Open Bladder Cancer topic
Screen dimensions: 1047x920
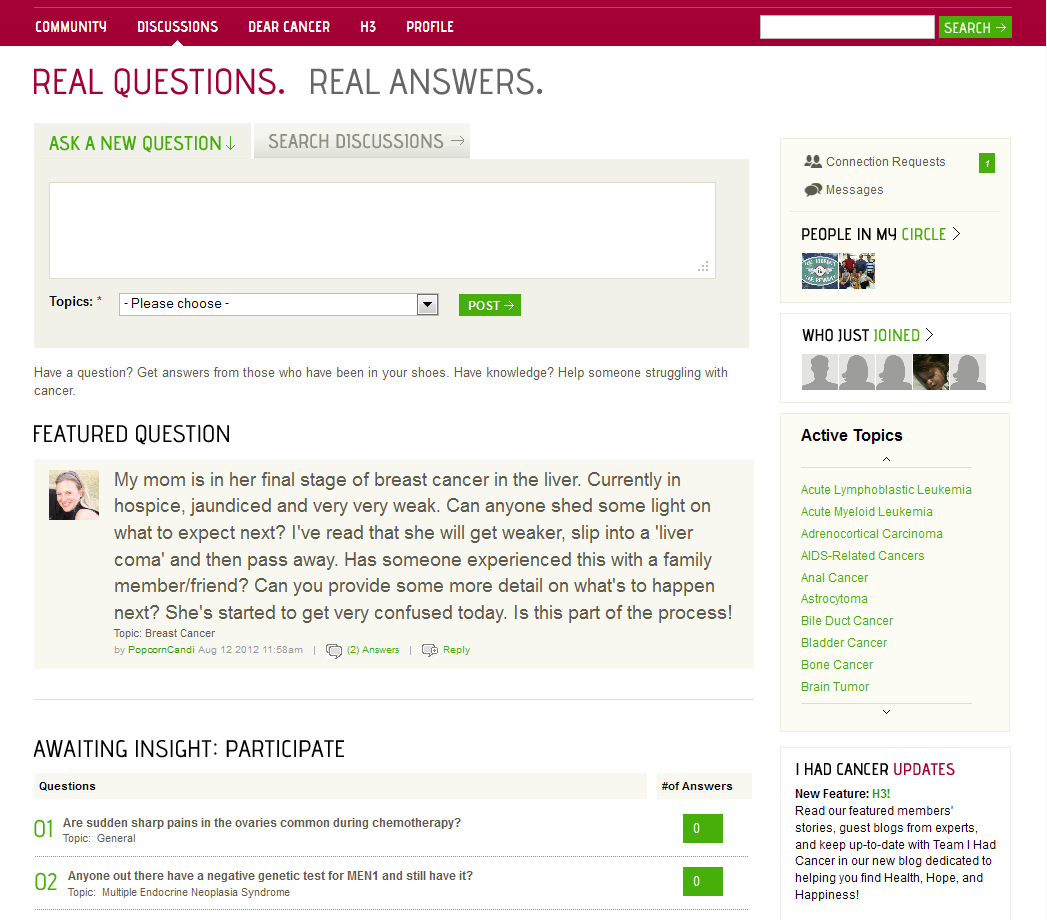click(x=844, y=643)
